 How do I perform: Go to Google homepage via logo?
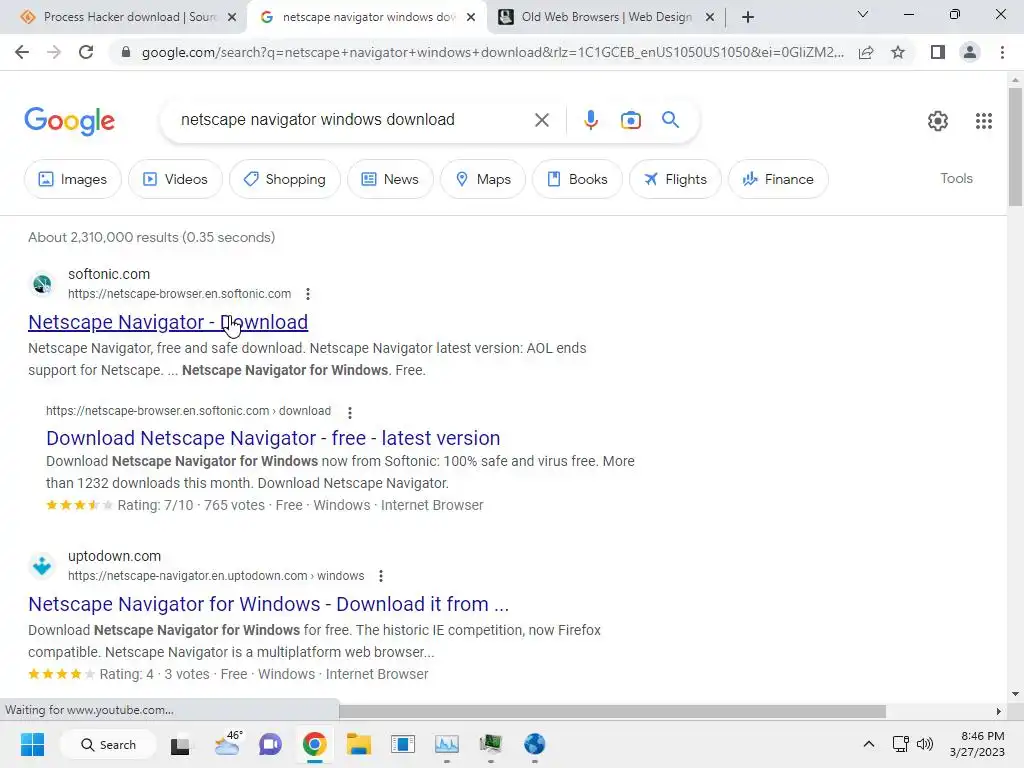70,121
